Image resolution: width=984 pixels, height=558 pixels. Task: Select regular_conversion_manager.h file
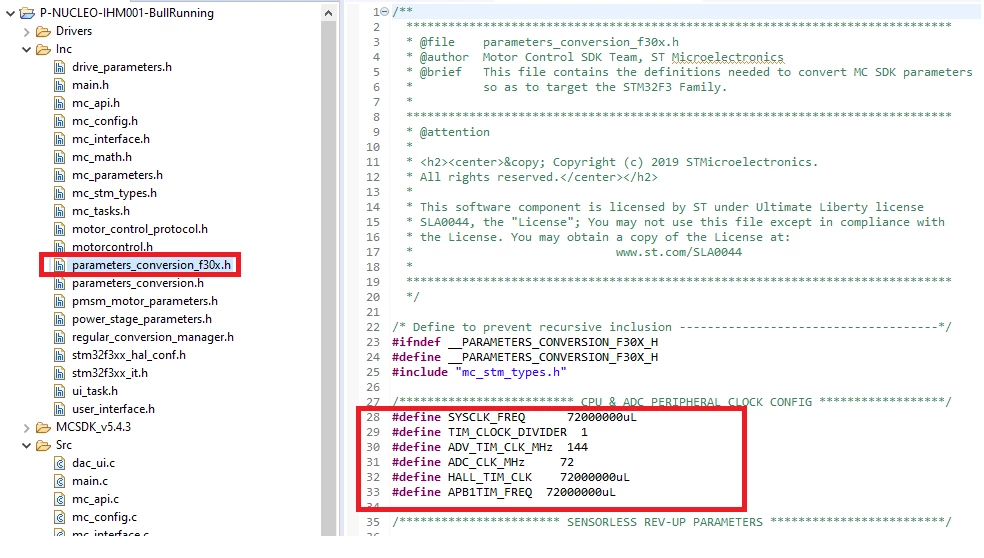tap(152, 337)
